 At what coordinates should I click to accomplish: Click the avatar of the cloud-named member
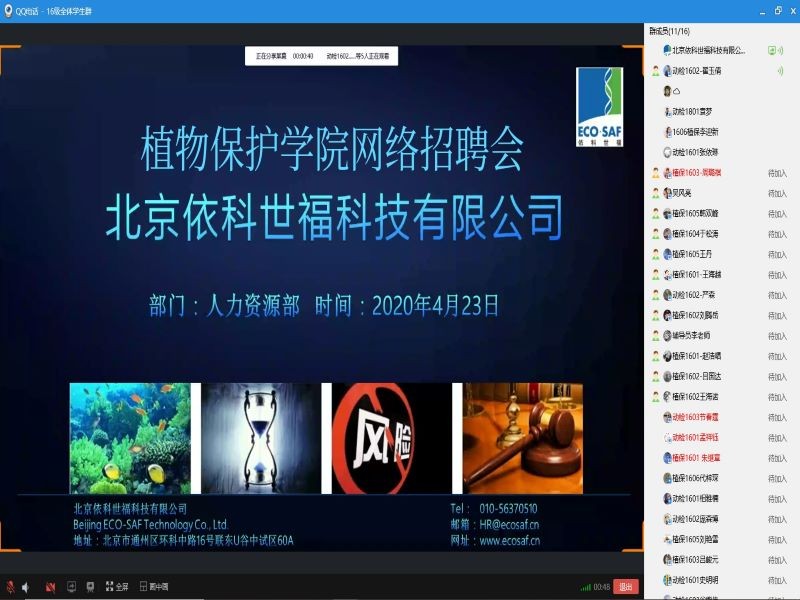667,91
